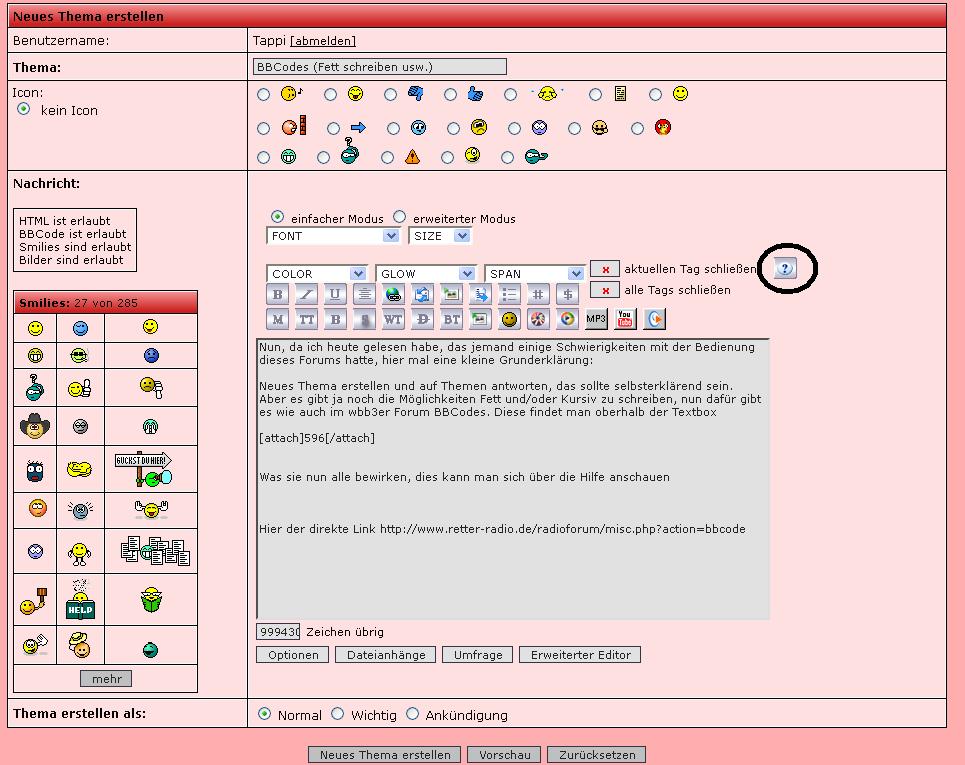
Task: Click "mehr" to show more smilies
Action: (106, 679)
